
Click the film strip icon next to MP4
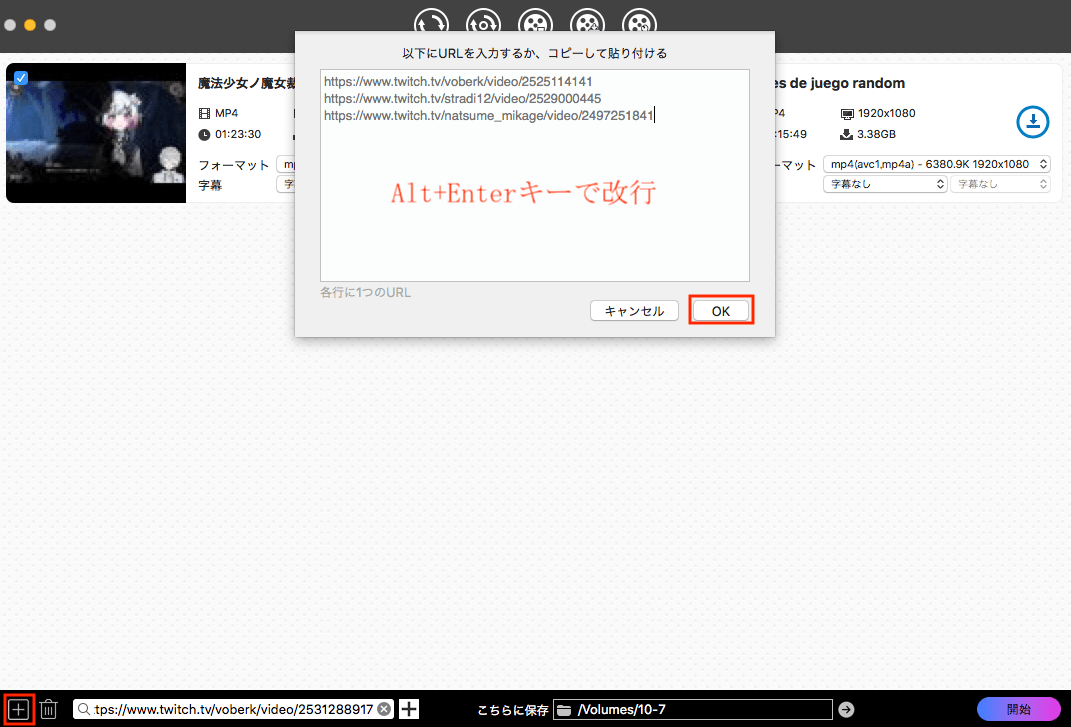[204, 113]
